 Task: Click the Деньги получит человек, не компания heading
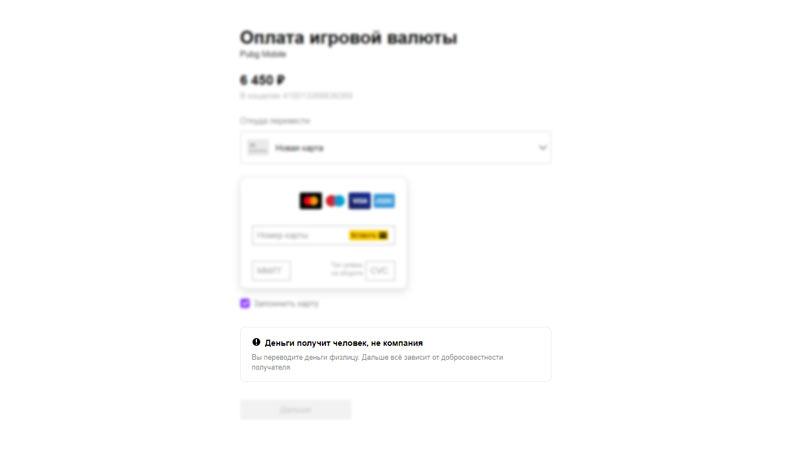(344, 343)
